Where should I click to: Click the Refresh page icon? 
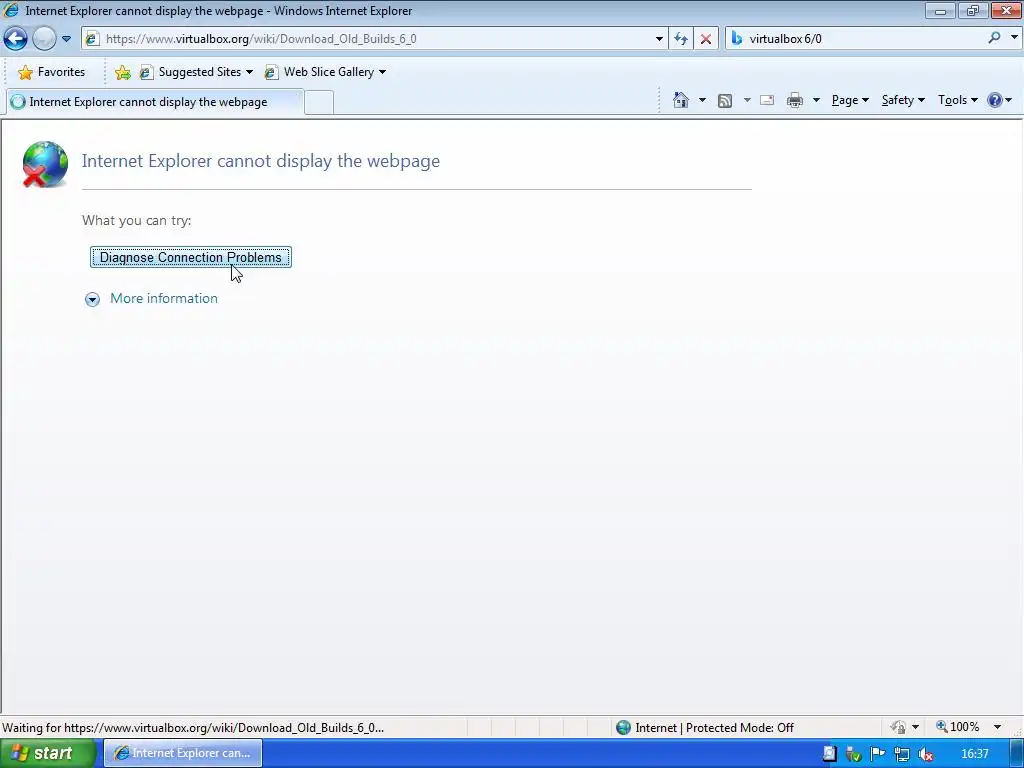(x=681, y=39)
